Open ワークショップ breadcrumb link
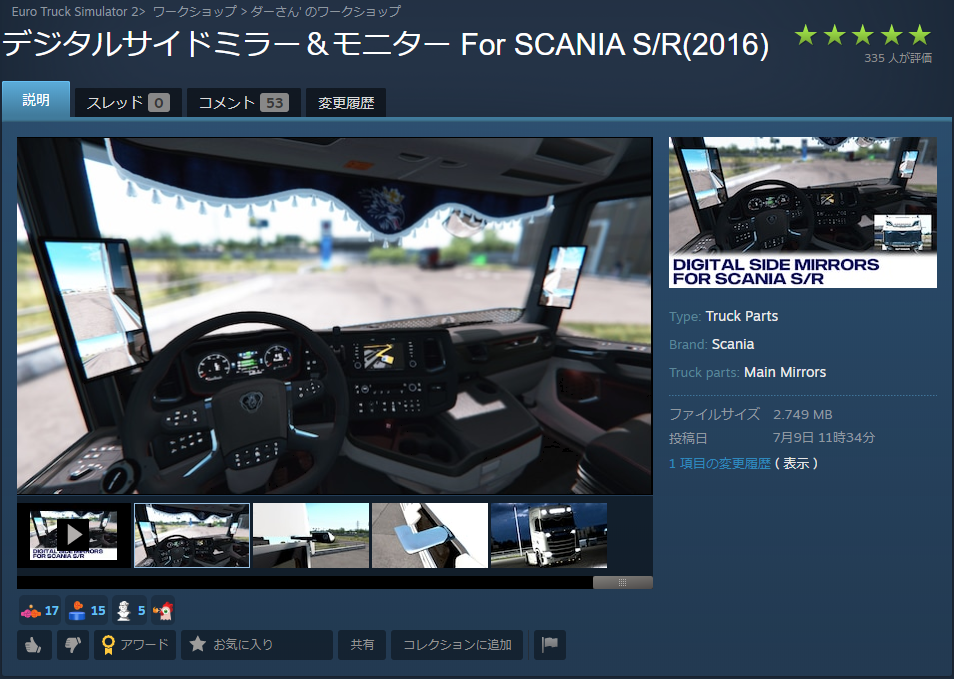Screen dimensions: 954x679 pos(194,12)
